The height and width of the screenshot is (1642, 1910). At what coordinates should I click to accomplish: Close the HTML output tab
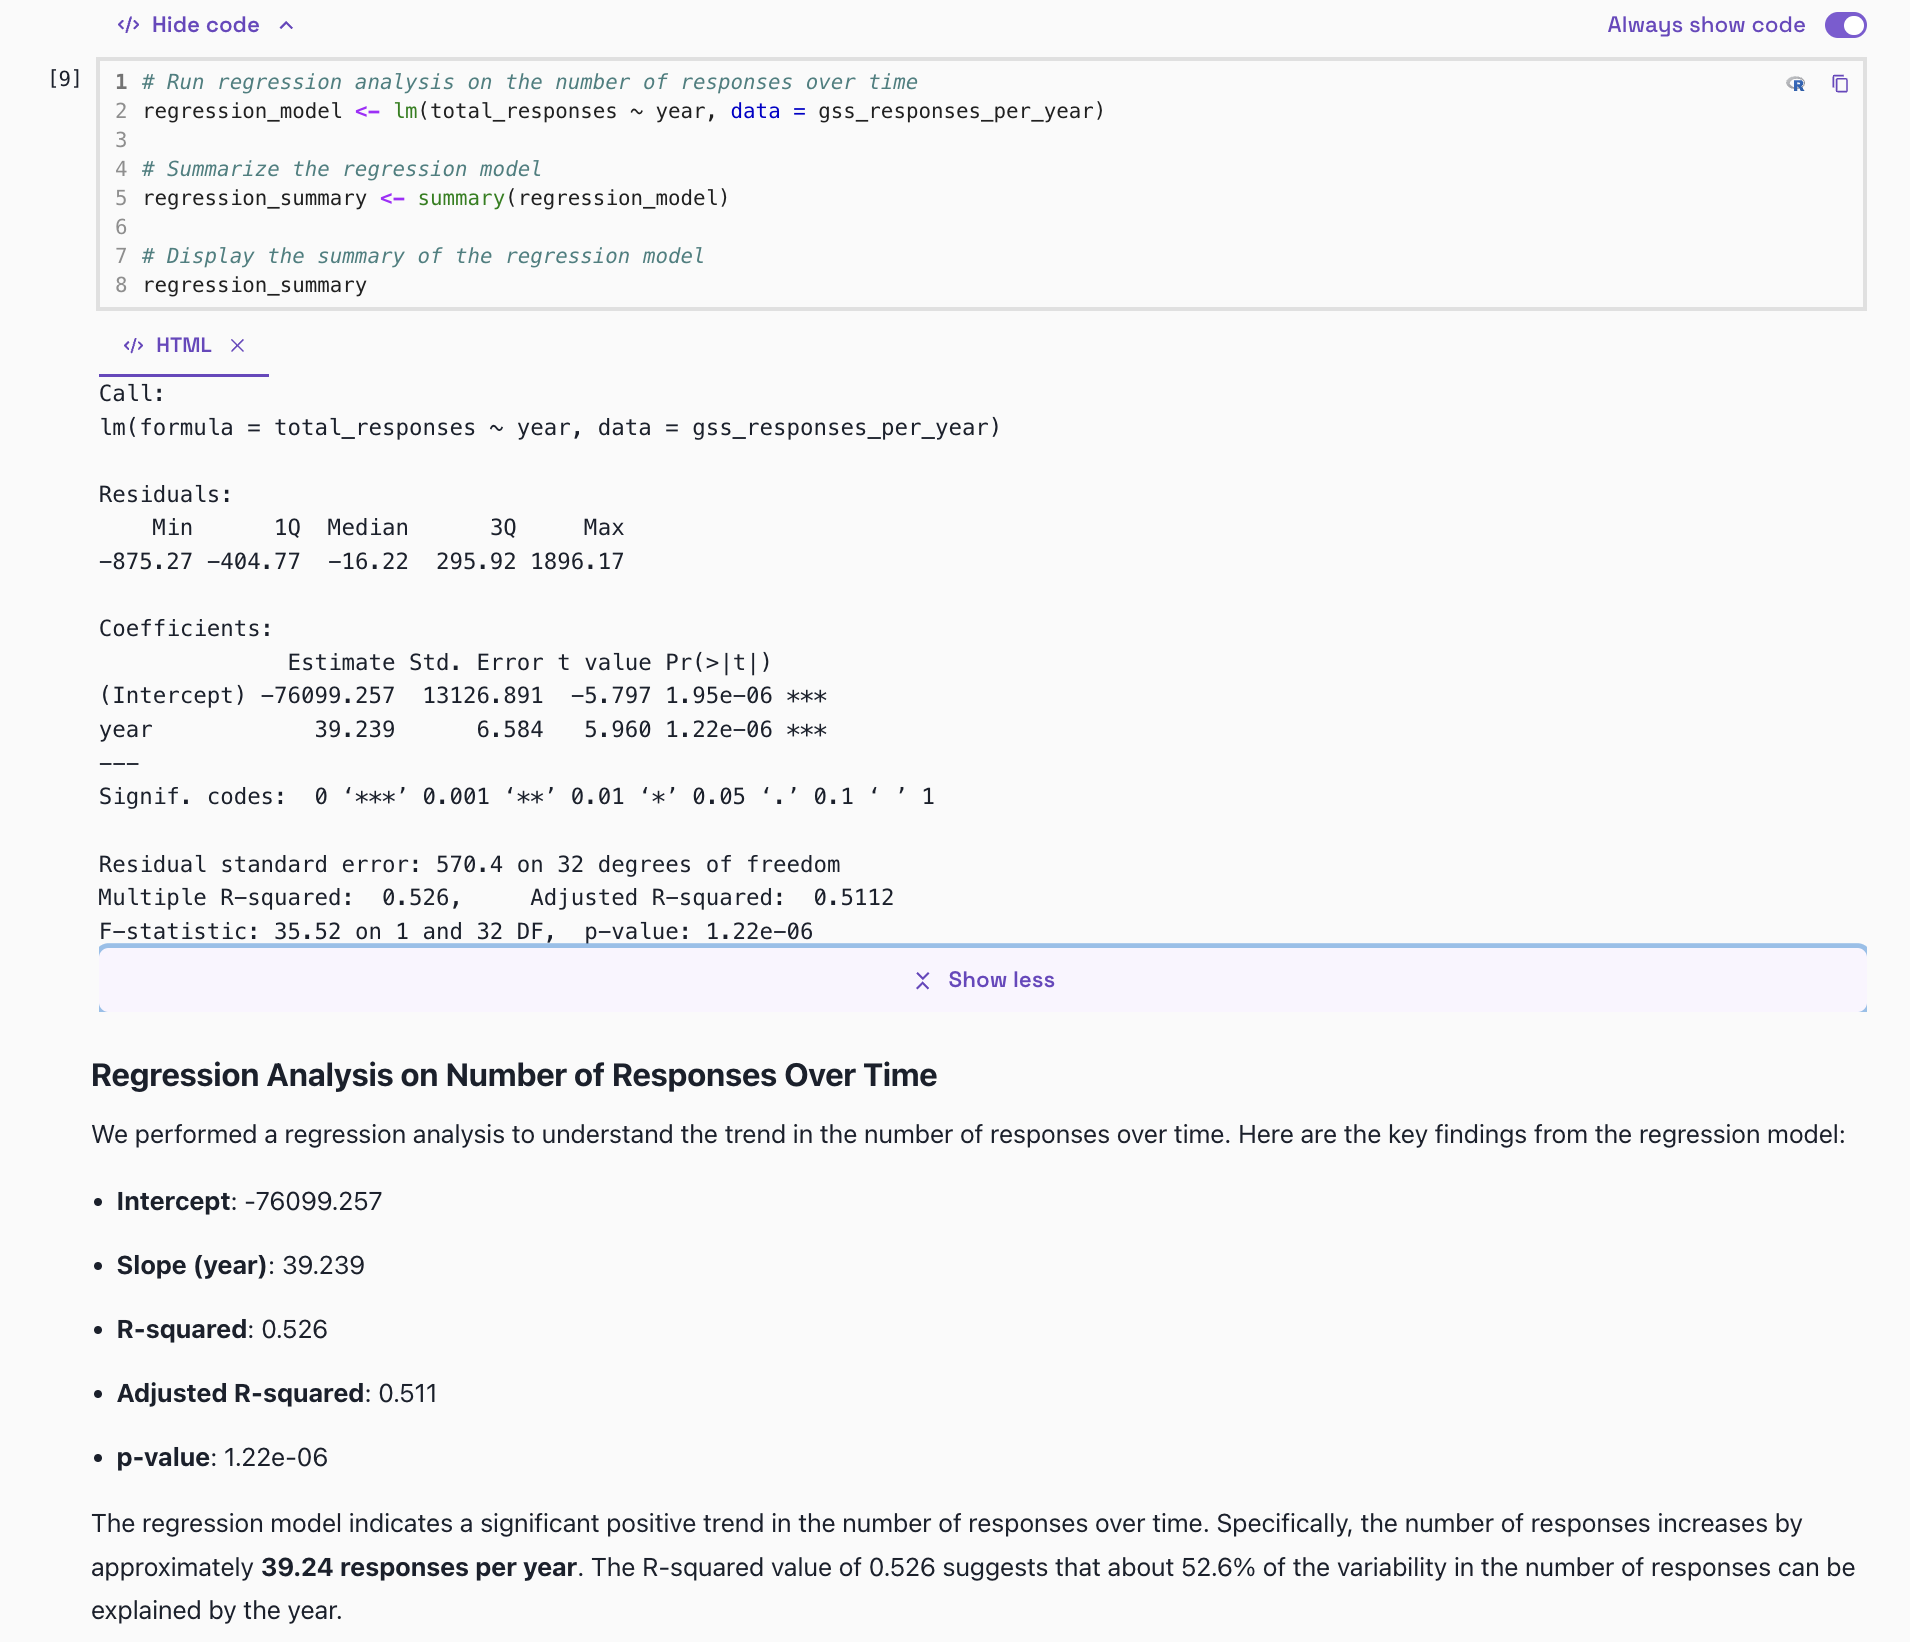(237, 345)
